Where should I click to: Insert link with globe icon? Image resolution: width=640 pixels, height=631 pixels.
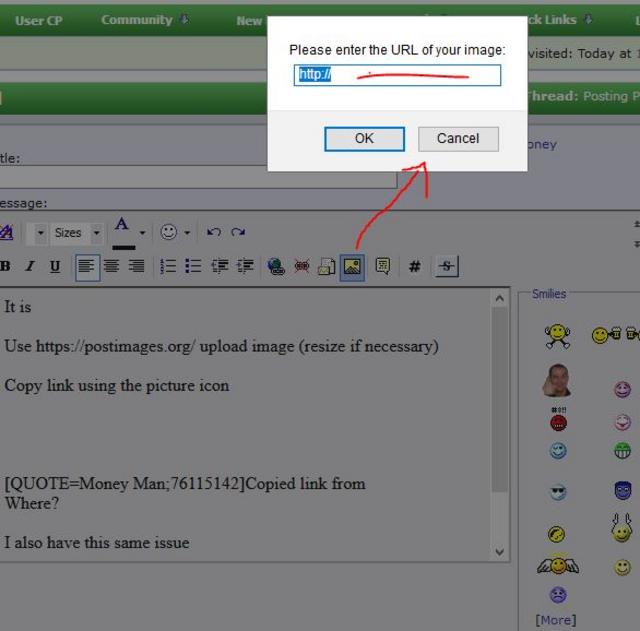pyautogui.click(x=276, y=266)
